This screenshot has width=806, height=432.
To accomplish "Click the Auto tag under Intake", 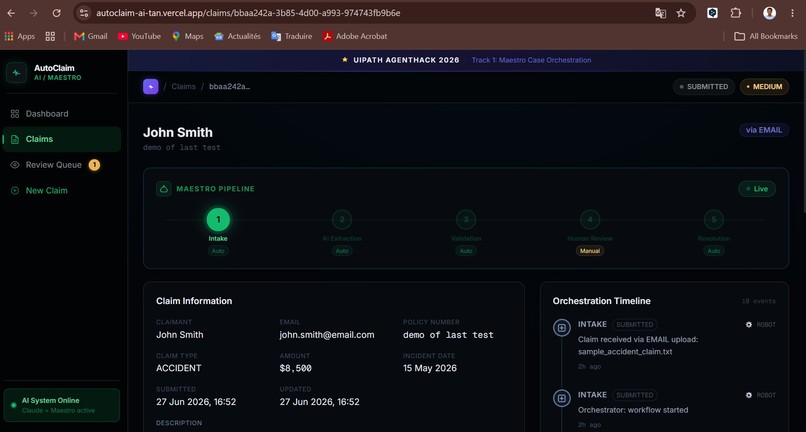I will pyautogui.click(x=218, y=251).
